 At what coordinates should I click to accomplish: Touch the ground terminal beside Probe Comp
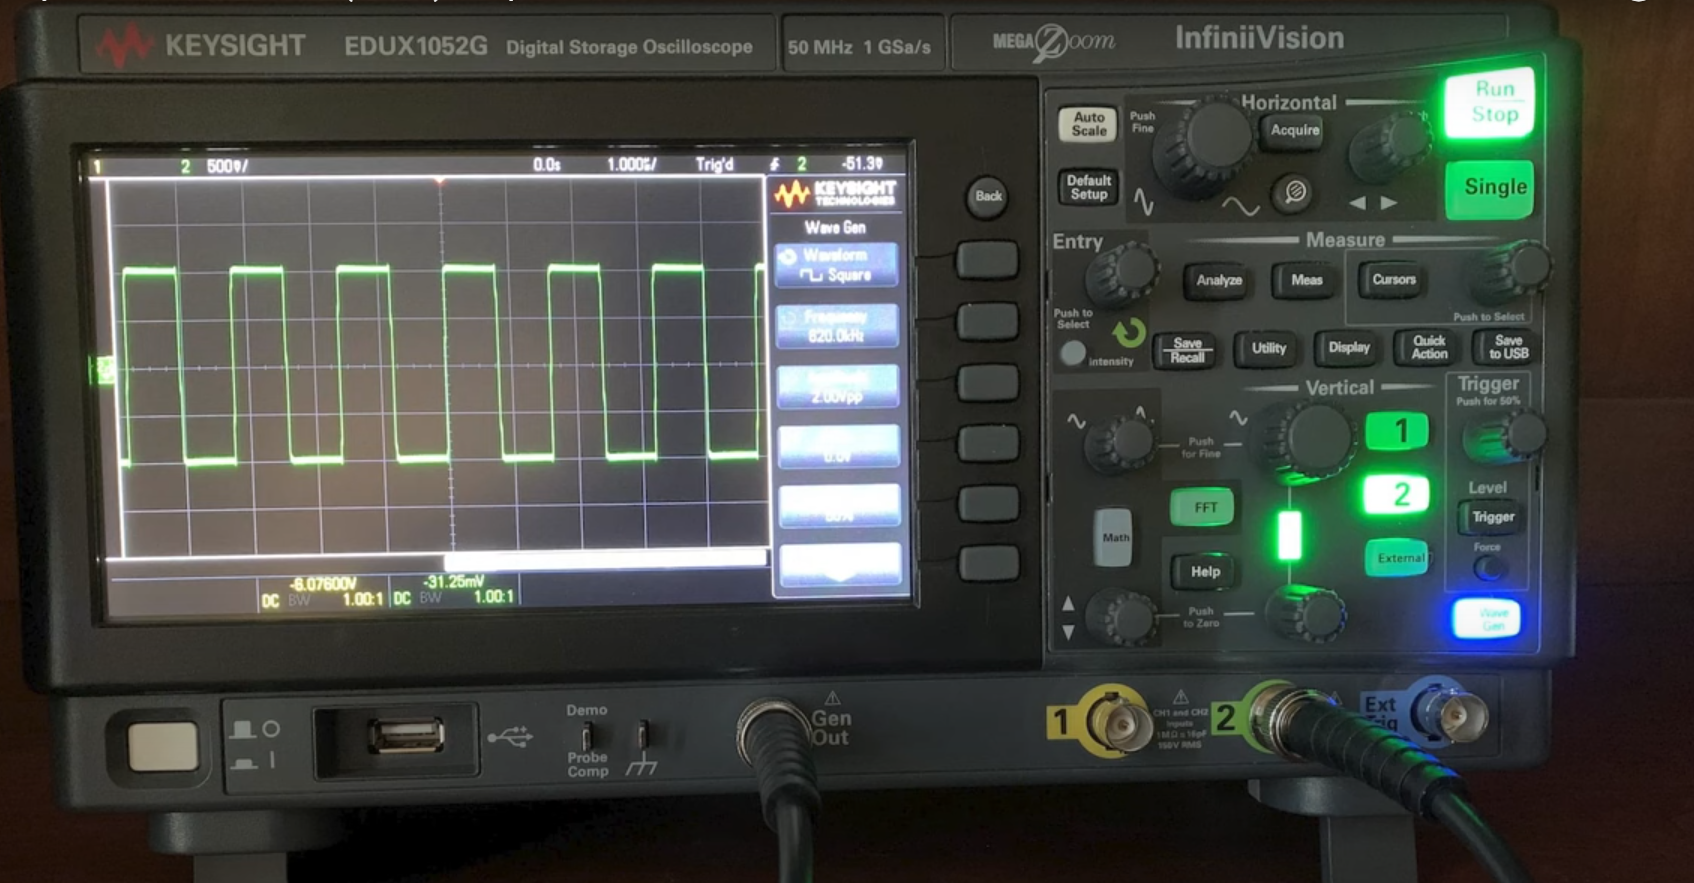642,737
